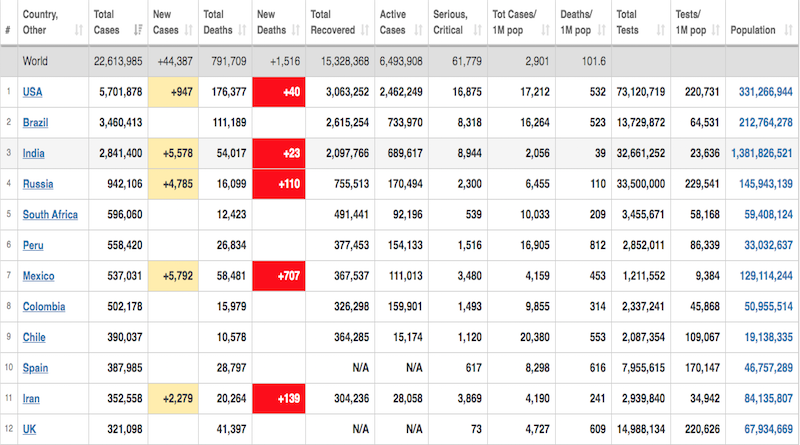800x445 pixels.
Task: Sort by Serious, Critical arrow icon
Action: (478, 30)
